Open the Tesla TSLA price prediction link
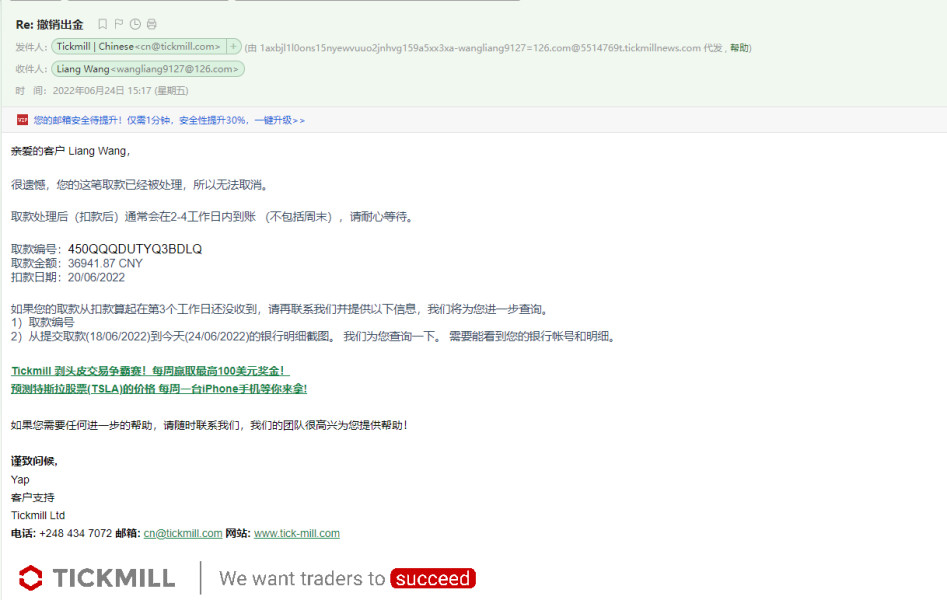Screen dimensions: 947x600 [x=159, y=389]
